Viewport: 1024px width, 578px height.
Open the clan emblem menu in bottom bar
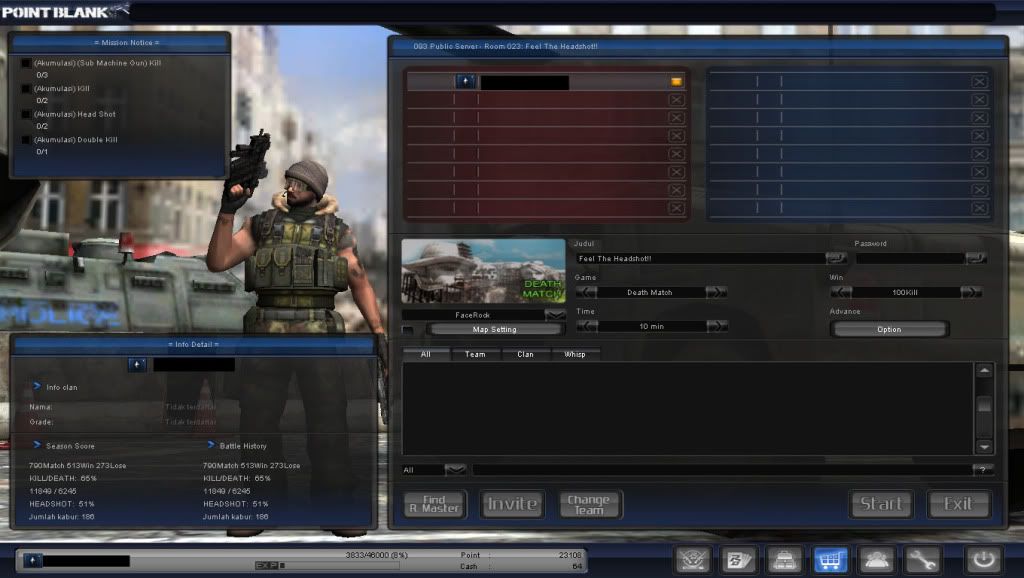click(x=693, y=560)
